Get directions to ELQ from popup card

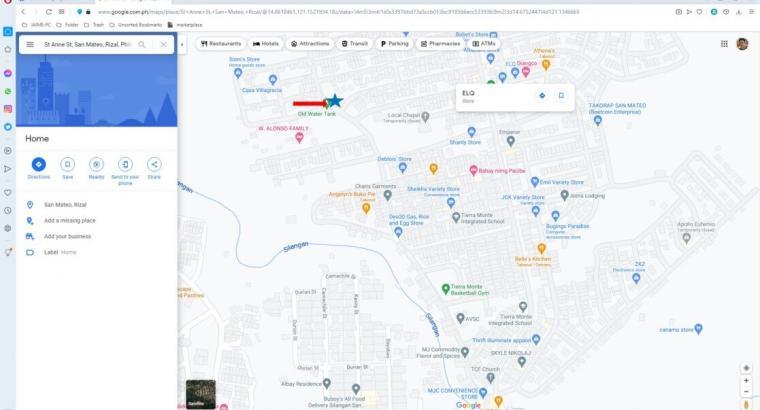(x=542, y=96)
